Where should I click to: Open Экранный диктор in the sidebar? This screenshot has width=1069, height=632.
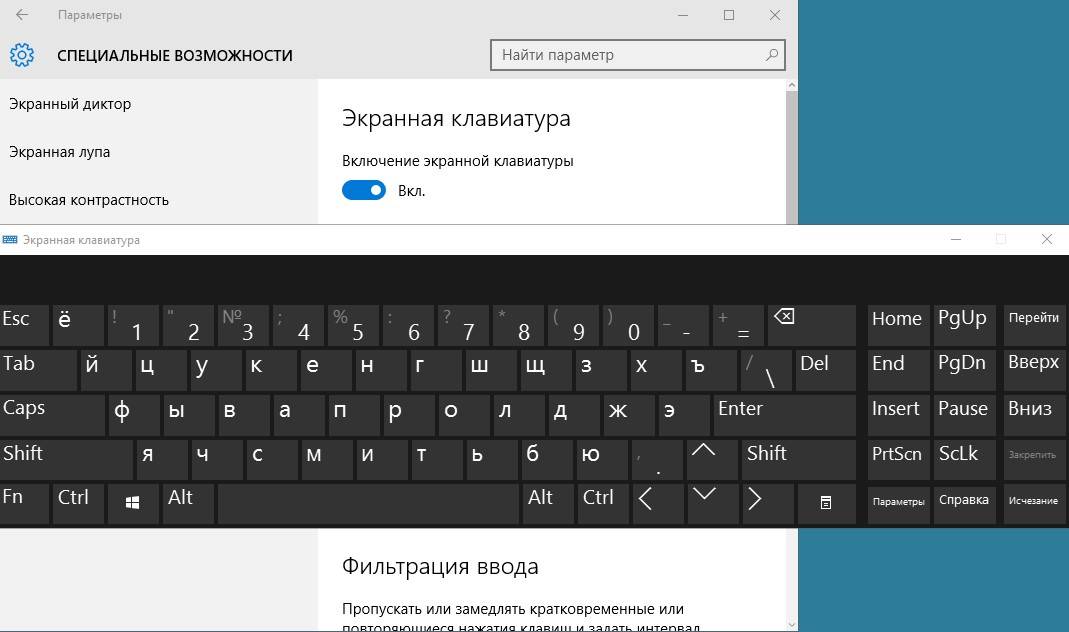coord(70,104)
